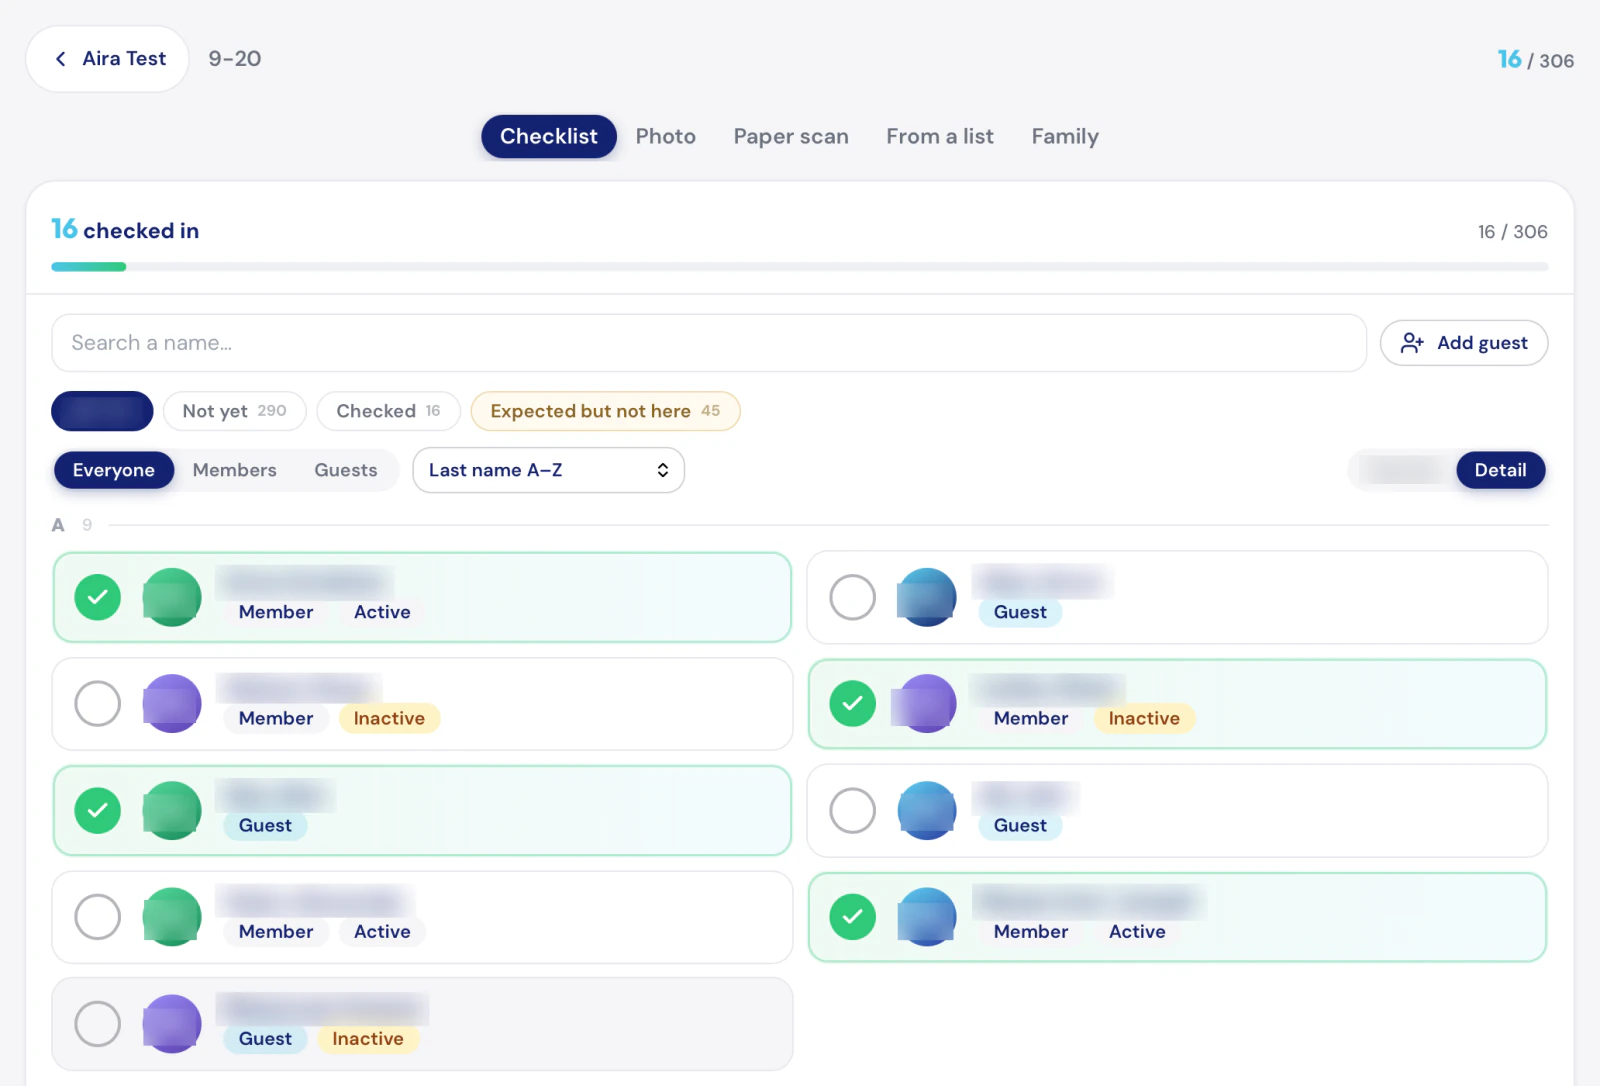The height and width of the screenshot is (1086, 1600).
Task: Open the Last name A–Z sort dropdown
Action: [x=549, y=470]
